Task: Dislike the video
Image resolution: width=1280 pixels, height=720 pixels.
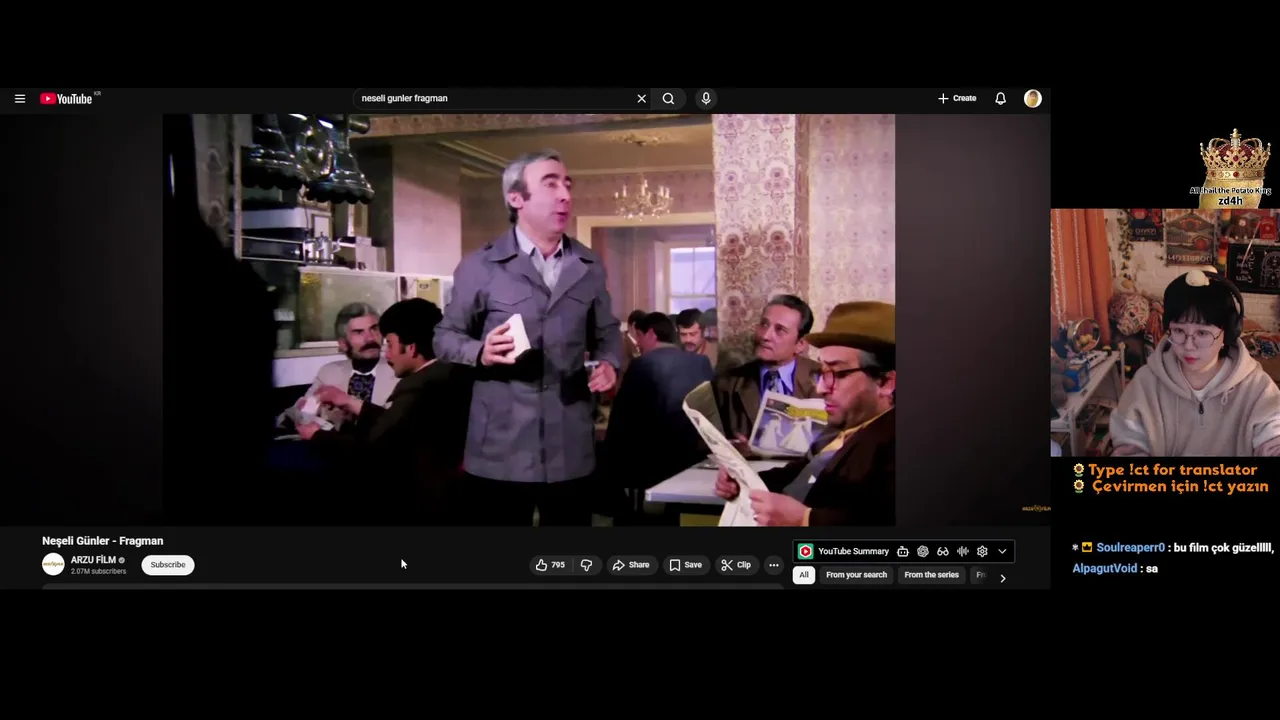Action: point(586,565)
